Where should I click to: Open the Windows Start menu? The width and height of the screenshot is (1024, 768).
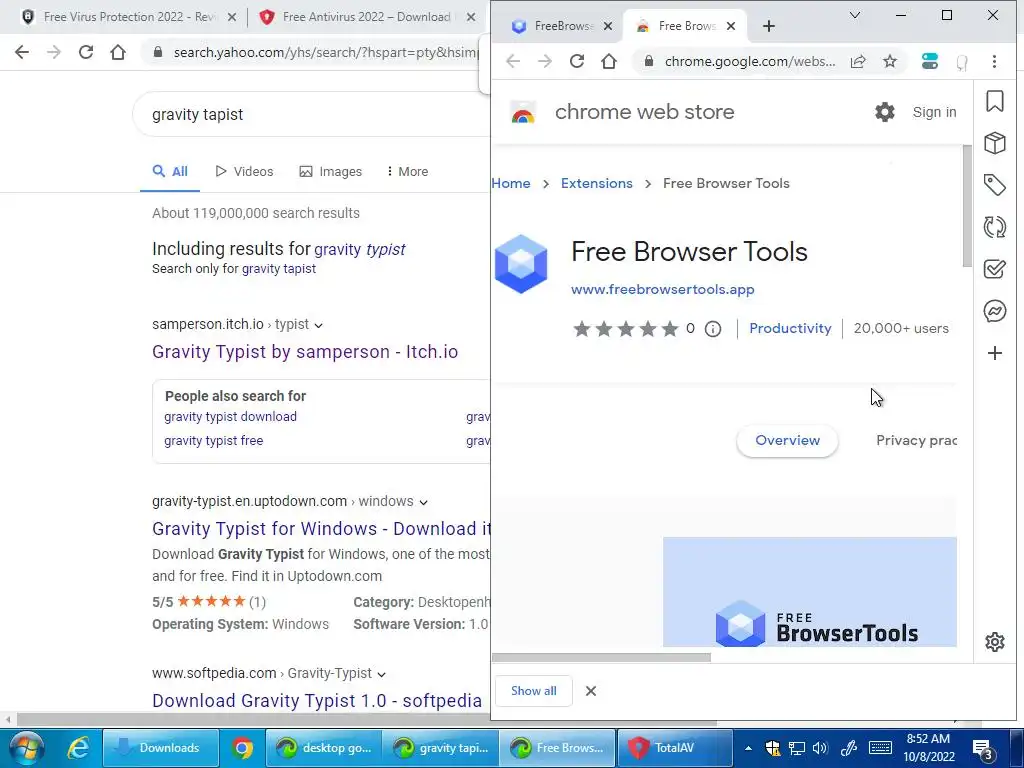point(27,748)
